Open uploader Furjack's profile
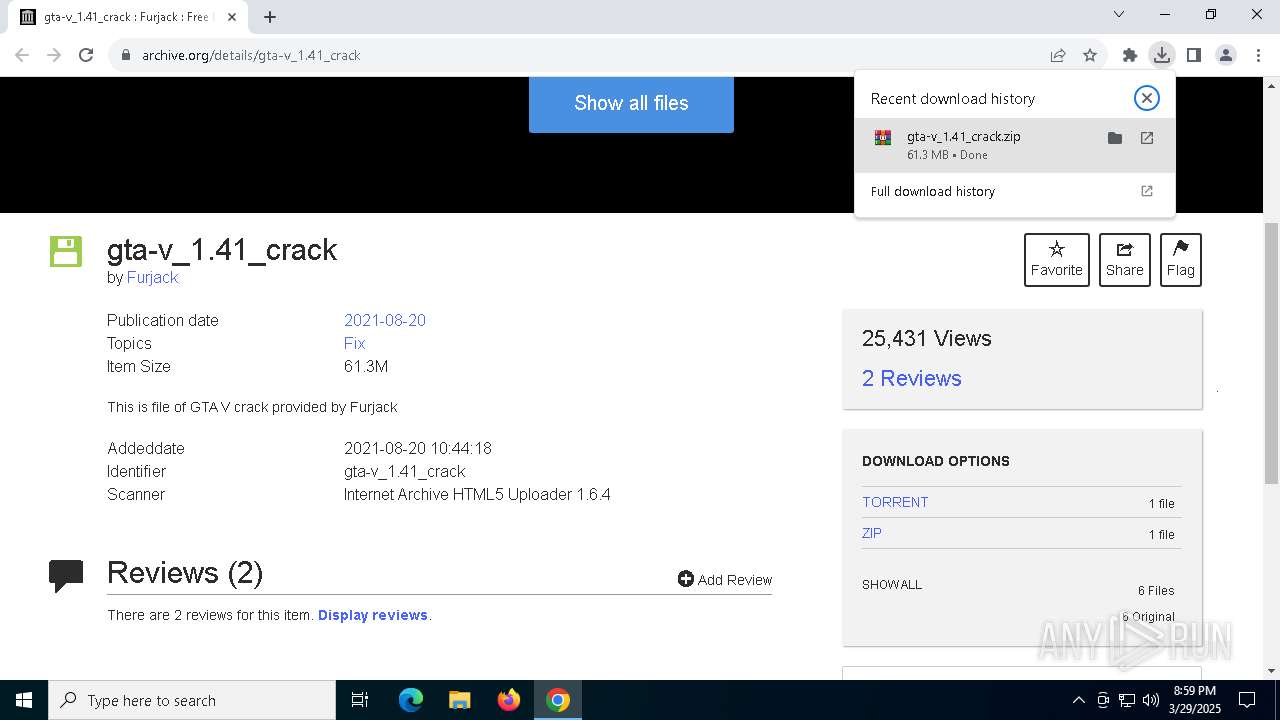This screenshot has height=720, width=1280. [152, 278]
